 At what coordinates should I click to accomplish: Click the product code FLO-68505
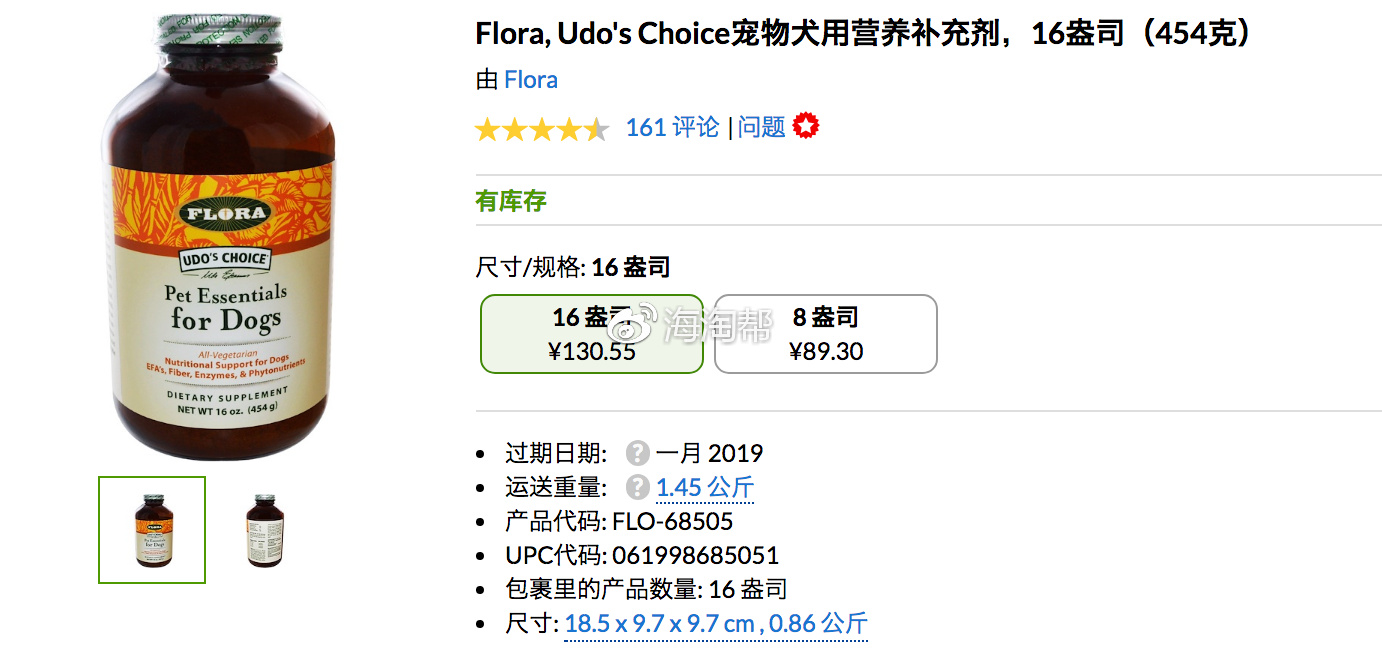pyautogui.click(x=672, y=522)
